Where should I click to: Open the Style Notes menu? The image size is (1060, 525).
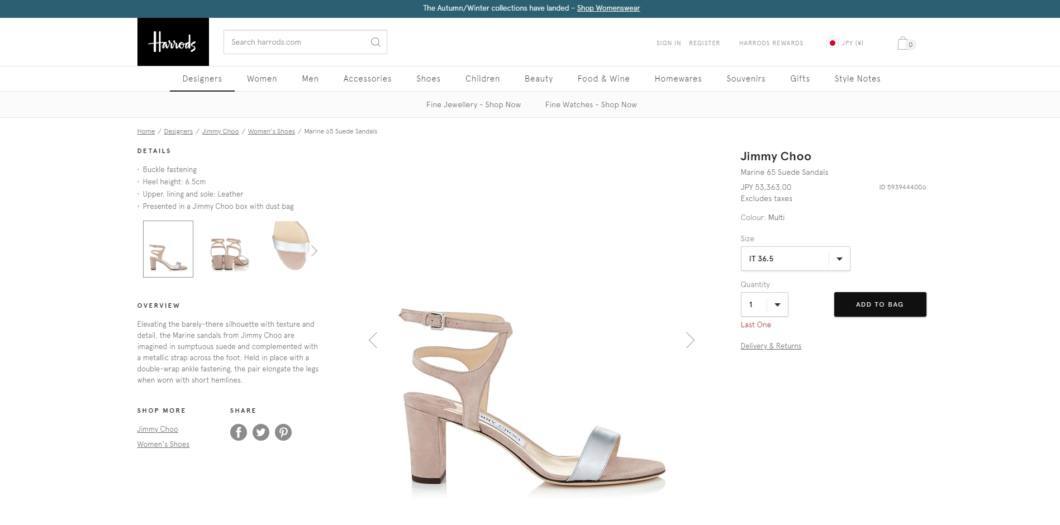click(x=857, y=78)
